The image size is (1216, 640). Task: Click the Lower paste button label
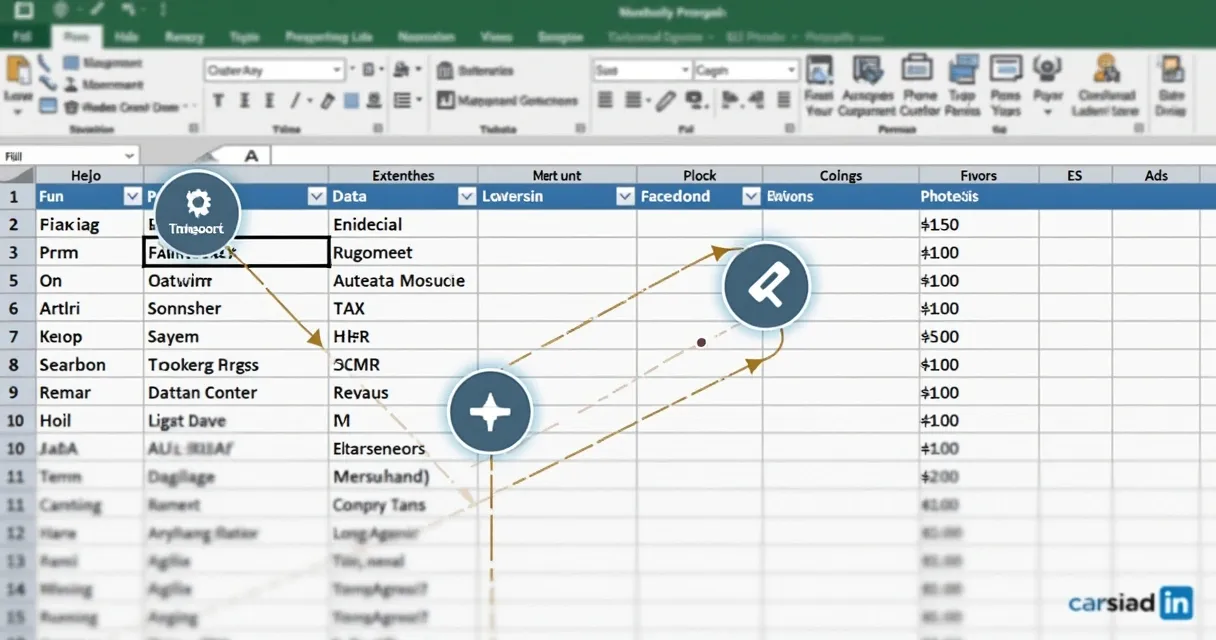[18, 97]
